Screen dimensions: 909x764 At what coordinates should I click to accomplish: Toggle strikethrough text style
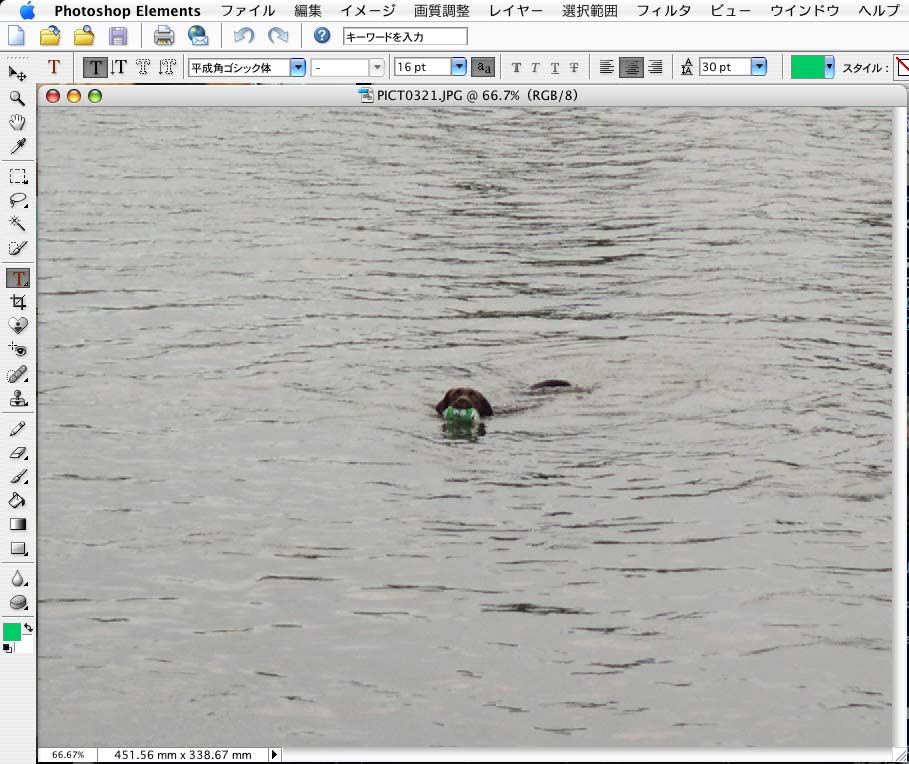coord(574,68)
